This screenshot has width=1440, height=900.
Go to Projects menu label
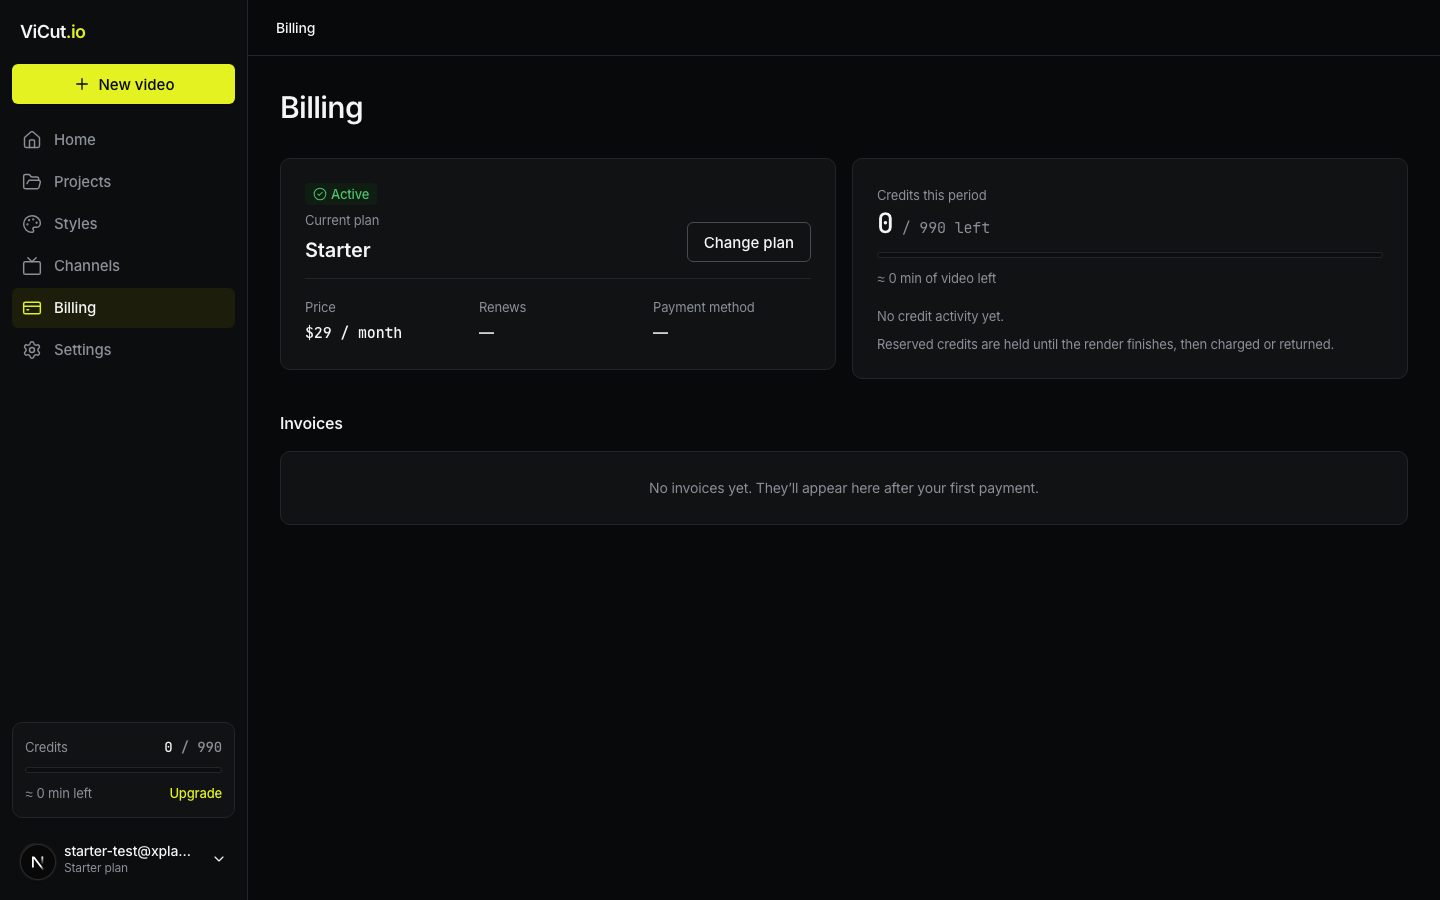click(x=82, y=182)
